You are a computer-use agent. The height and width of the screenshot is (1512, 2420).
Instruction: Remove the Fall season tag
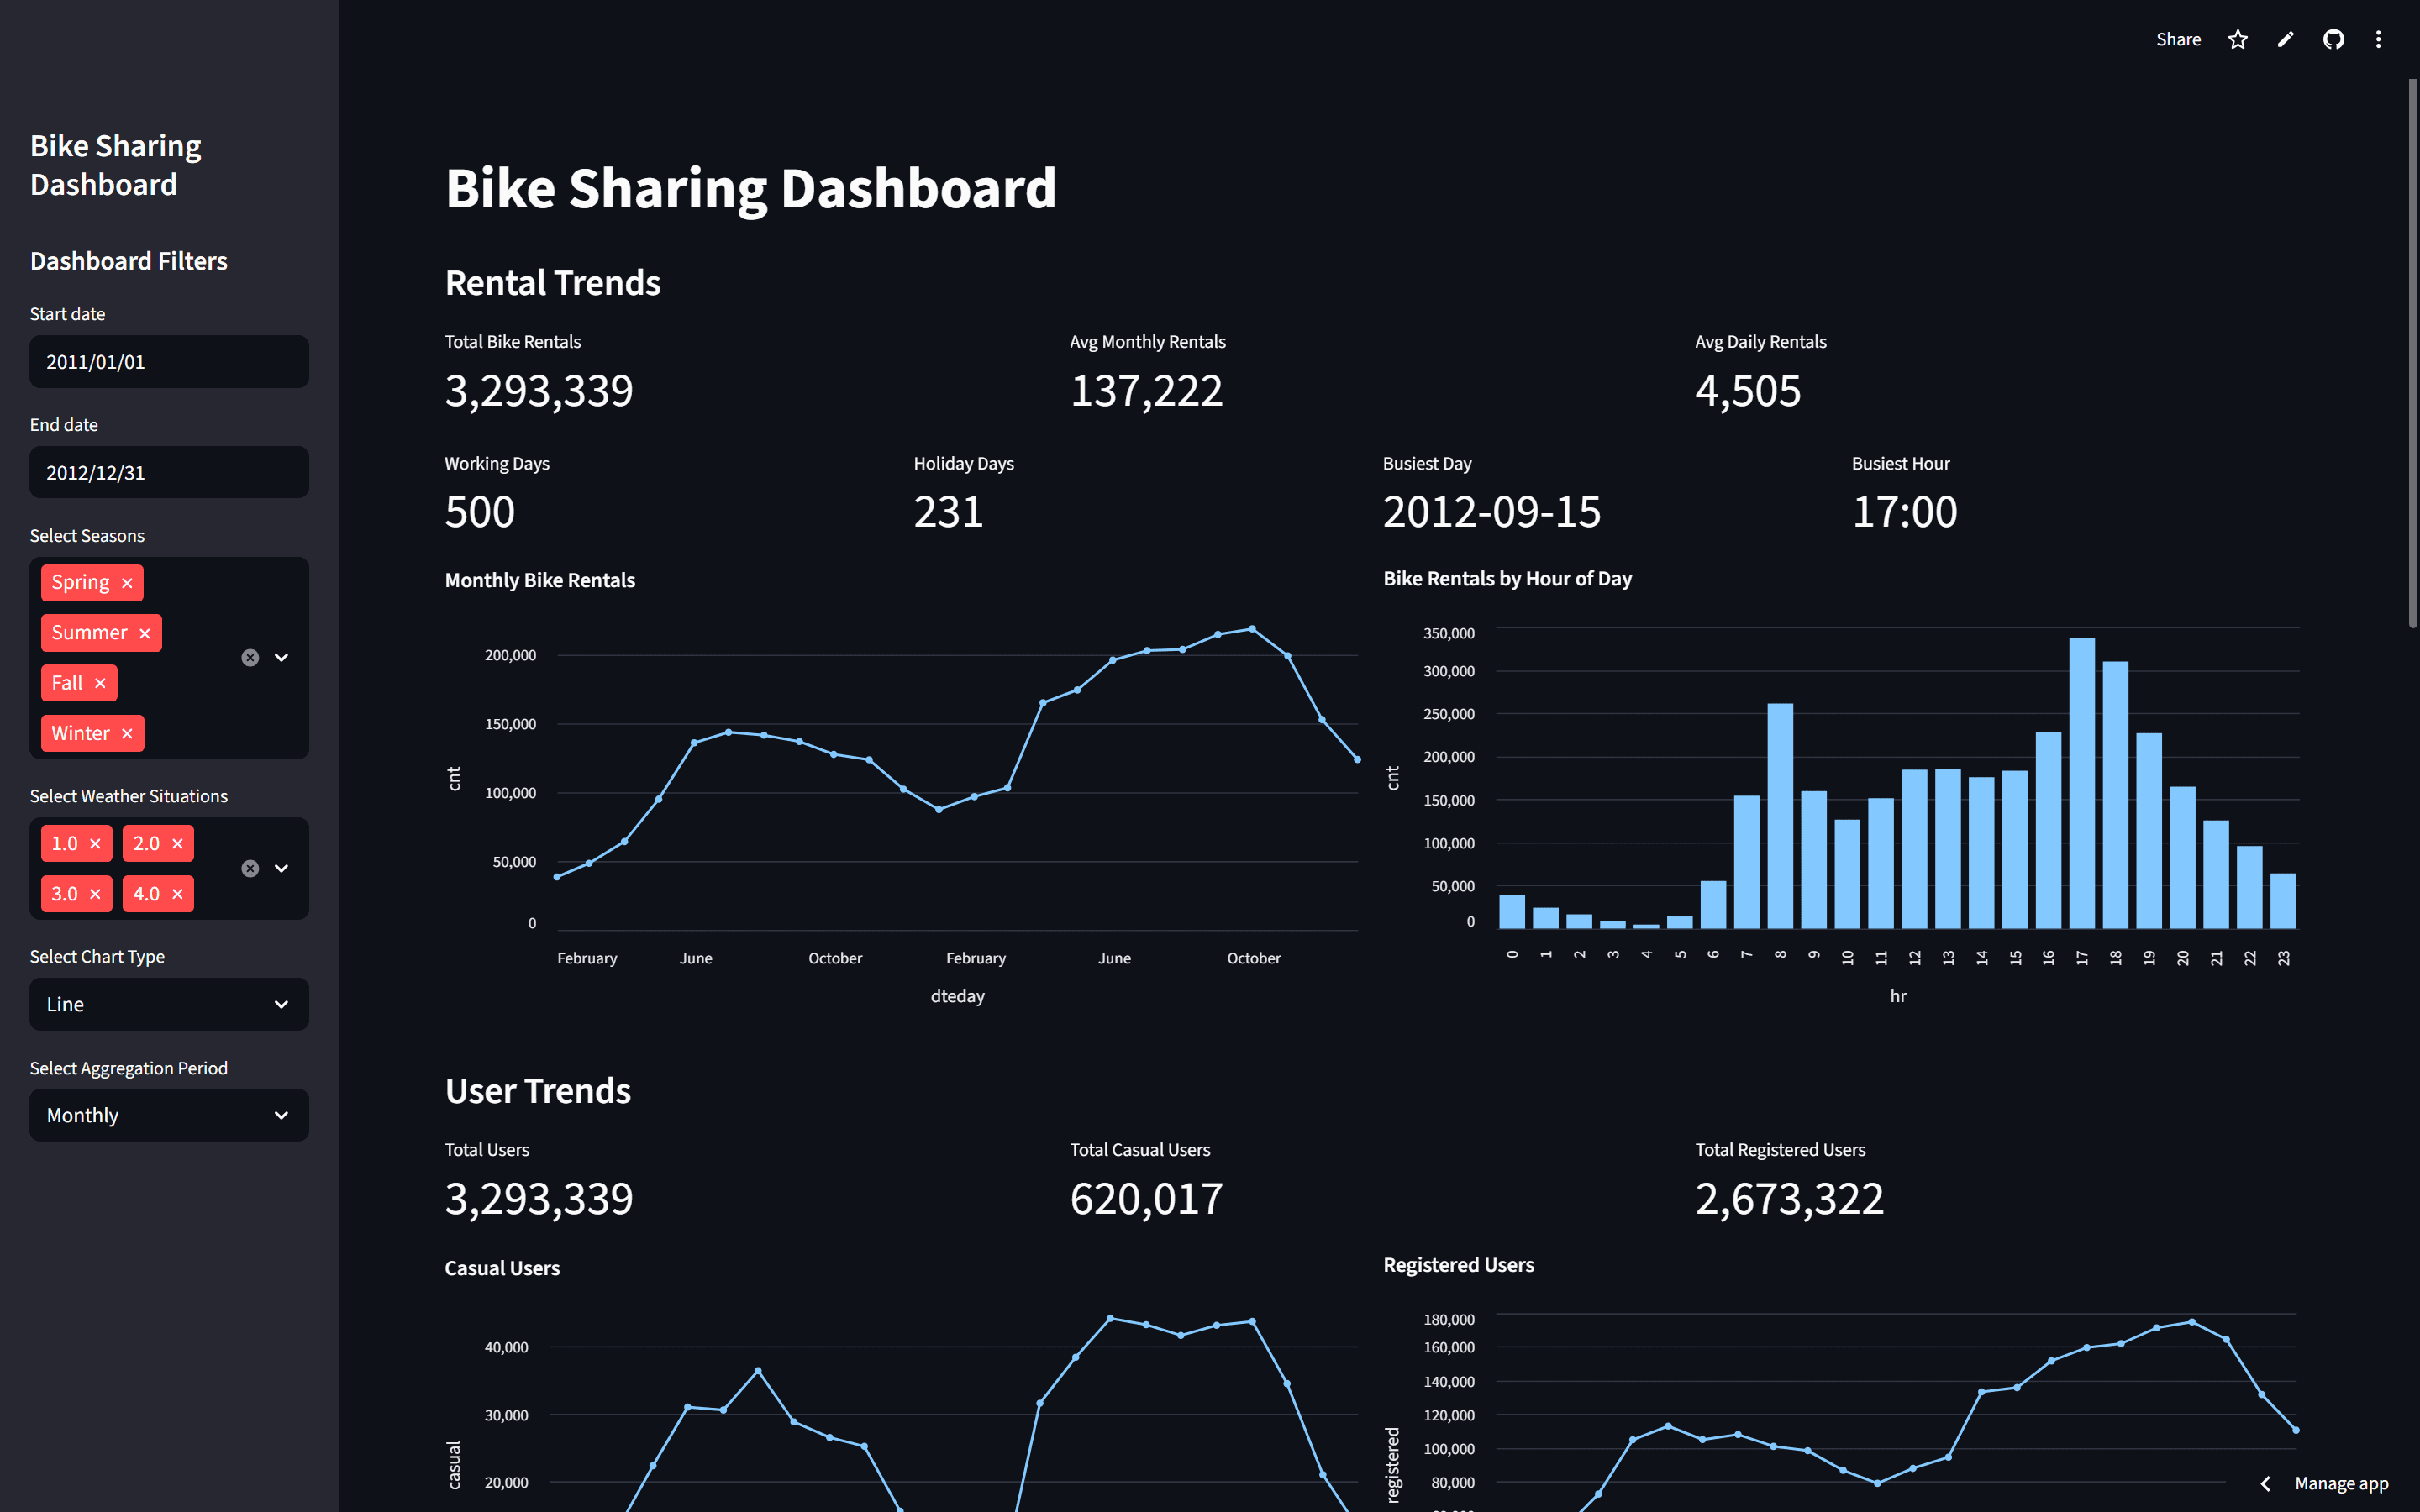pos(100,682)
